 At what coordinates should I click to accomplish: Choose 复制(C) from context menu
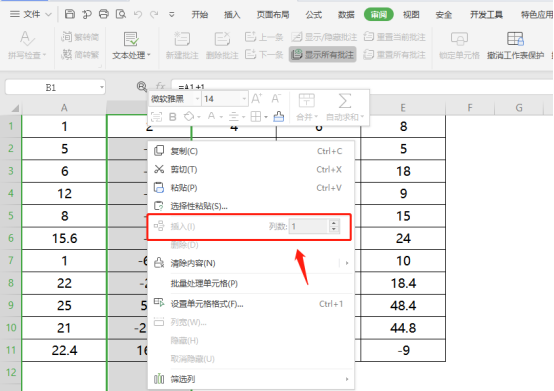click(251, 151)
